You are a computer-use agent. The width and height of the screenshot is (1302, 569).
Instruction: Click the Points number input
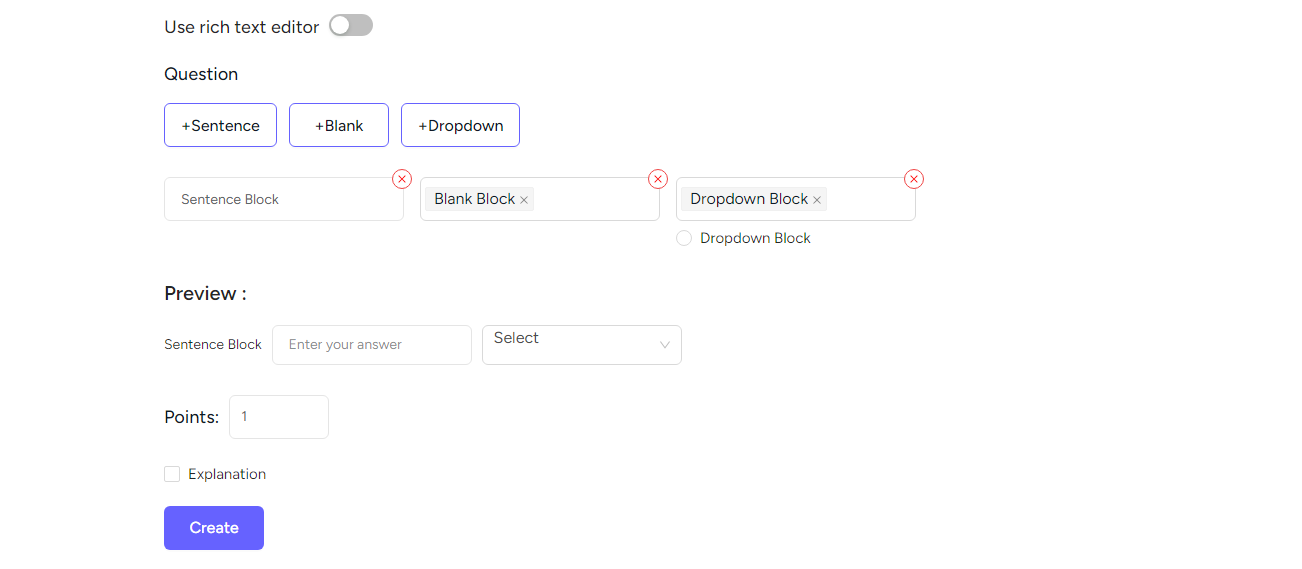279,417
